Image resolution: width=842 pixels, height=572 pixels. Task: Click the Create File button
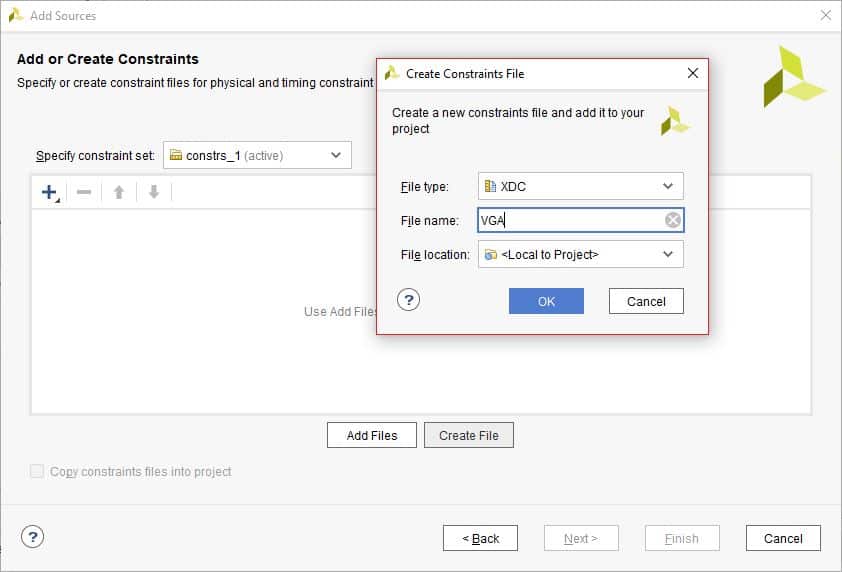(x=469, y=435)
